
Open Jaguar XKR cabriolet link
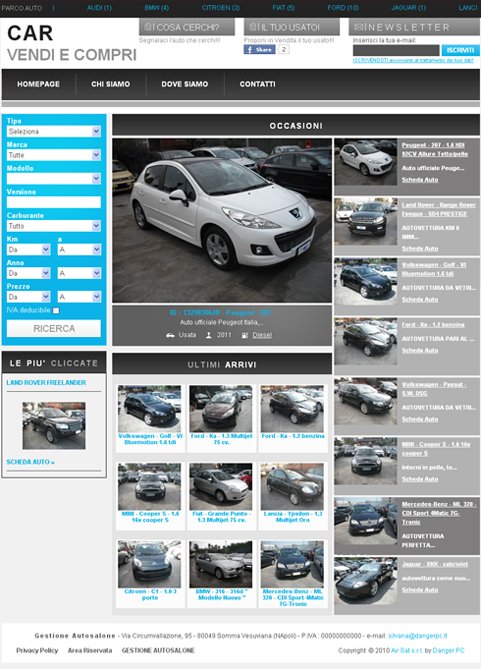(435, 564)
